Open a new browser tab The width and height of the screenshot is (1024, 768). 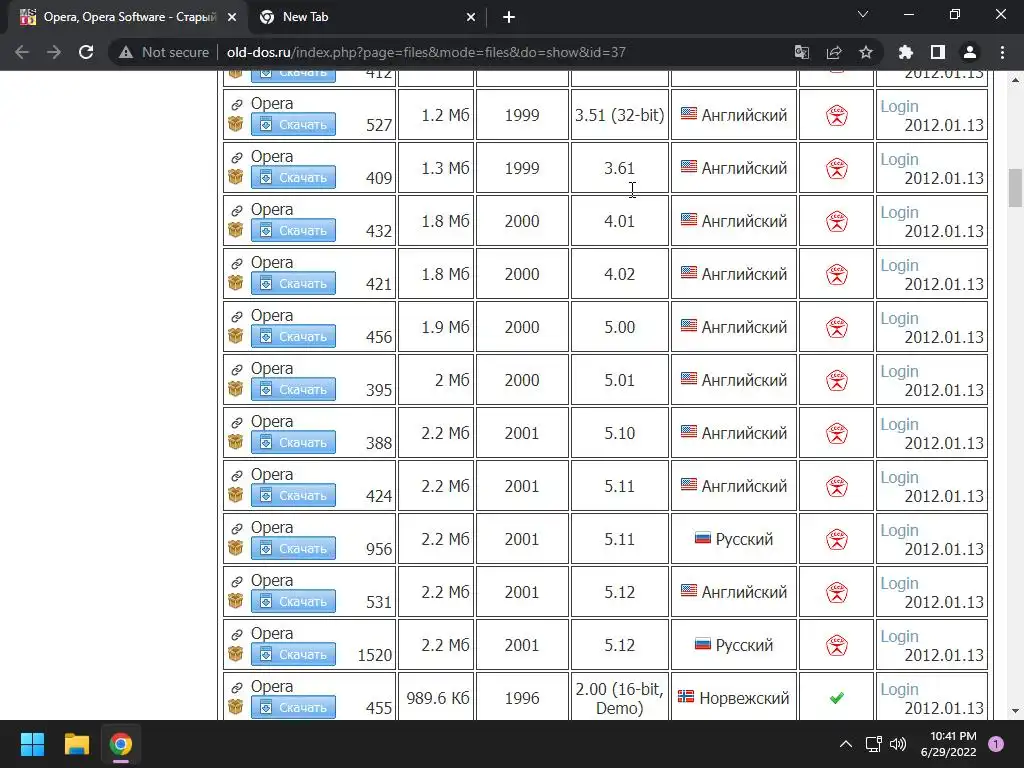click(x=509, y=17)
